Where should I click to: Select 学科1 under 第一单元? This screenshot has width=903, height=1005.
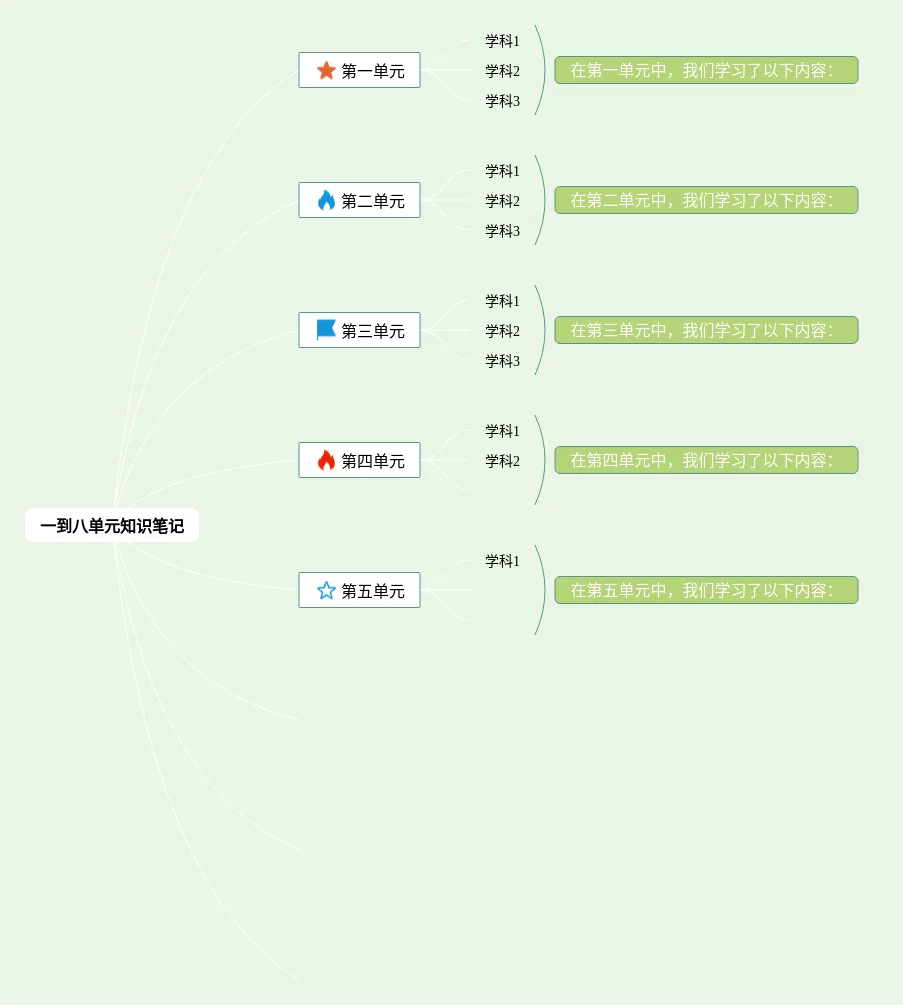pyautogui.click(x=502, y=41)
